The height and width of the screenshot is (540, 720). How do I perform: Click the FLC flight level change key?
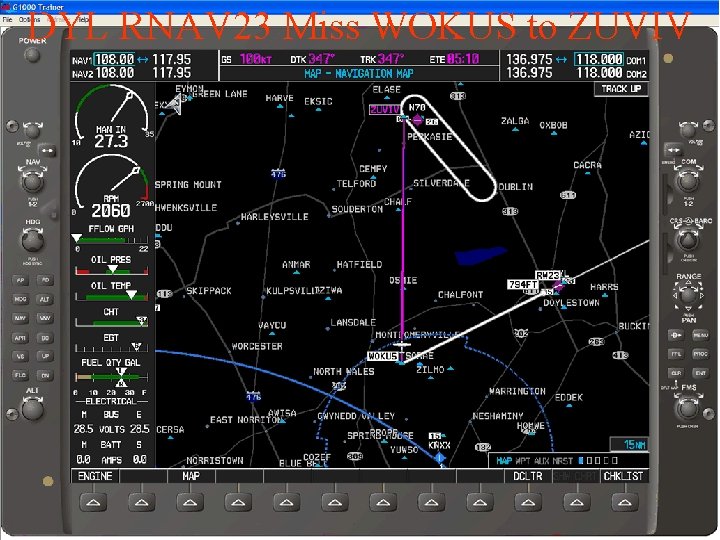point(20,375)
